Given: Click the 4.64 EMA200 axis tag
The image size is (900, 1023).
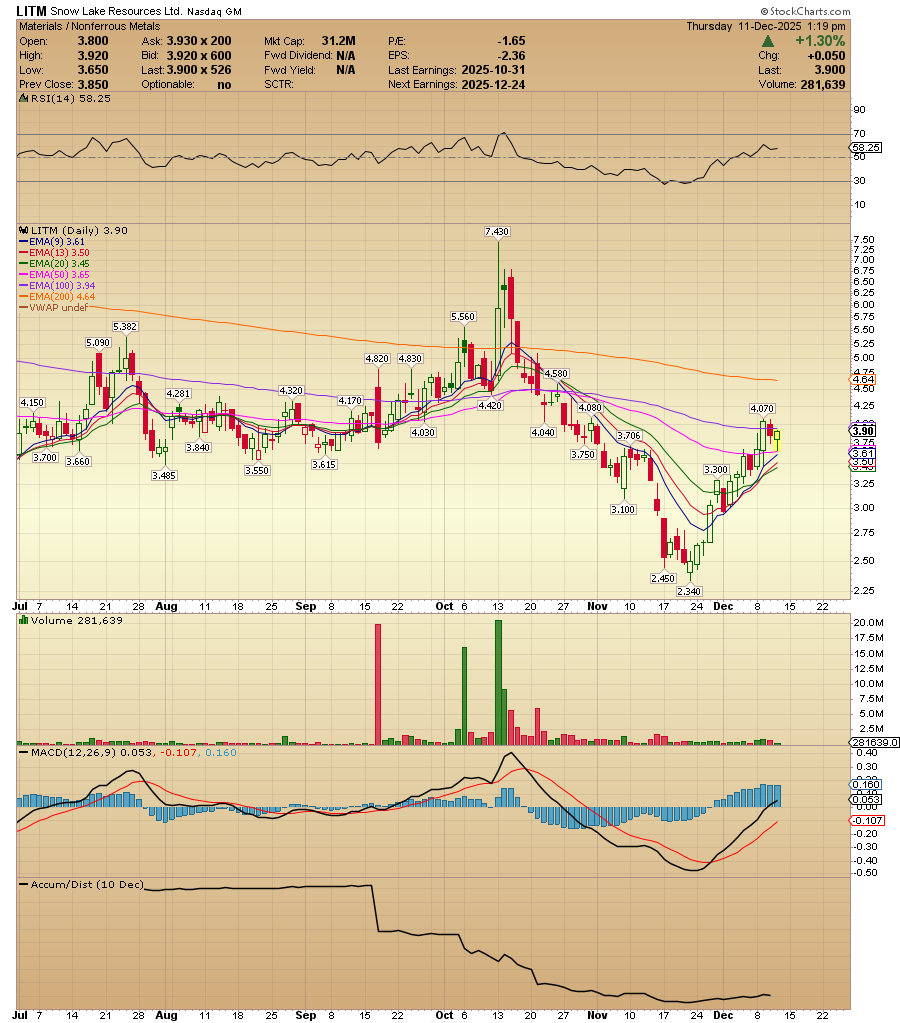Looking at the screenshot, I should [x=863, y=379].
